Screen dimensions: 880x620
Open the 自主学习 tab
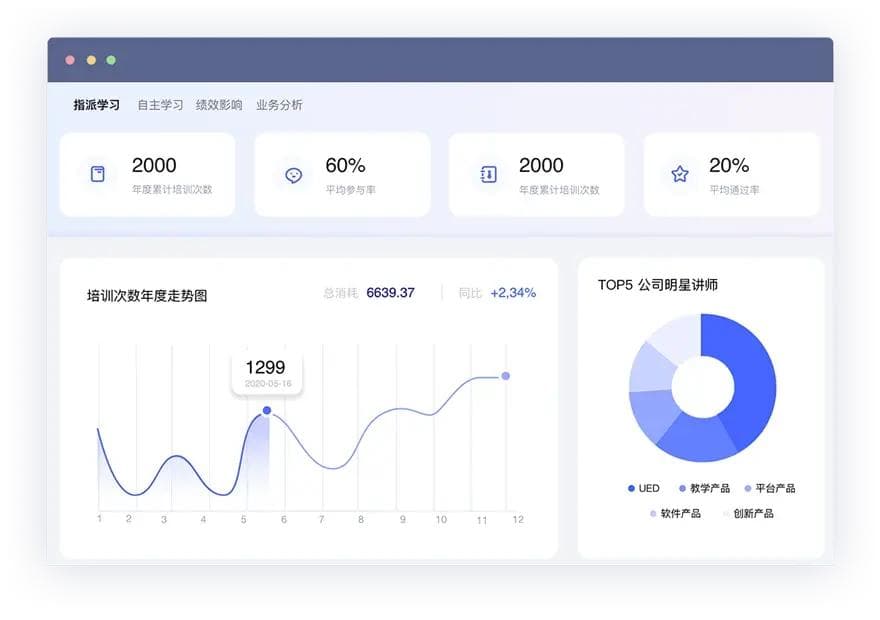161,105
